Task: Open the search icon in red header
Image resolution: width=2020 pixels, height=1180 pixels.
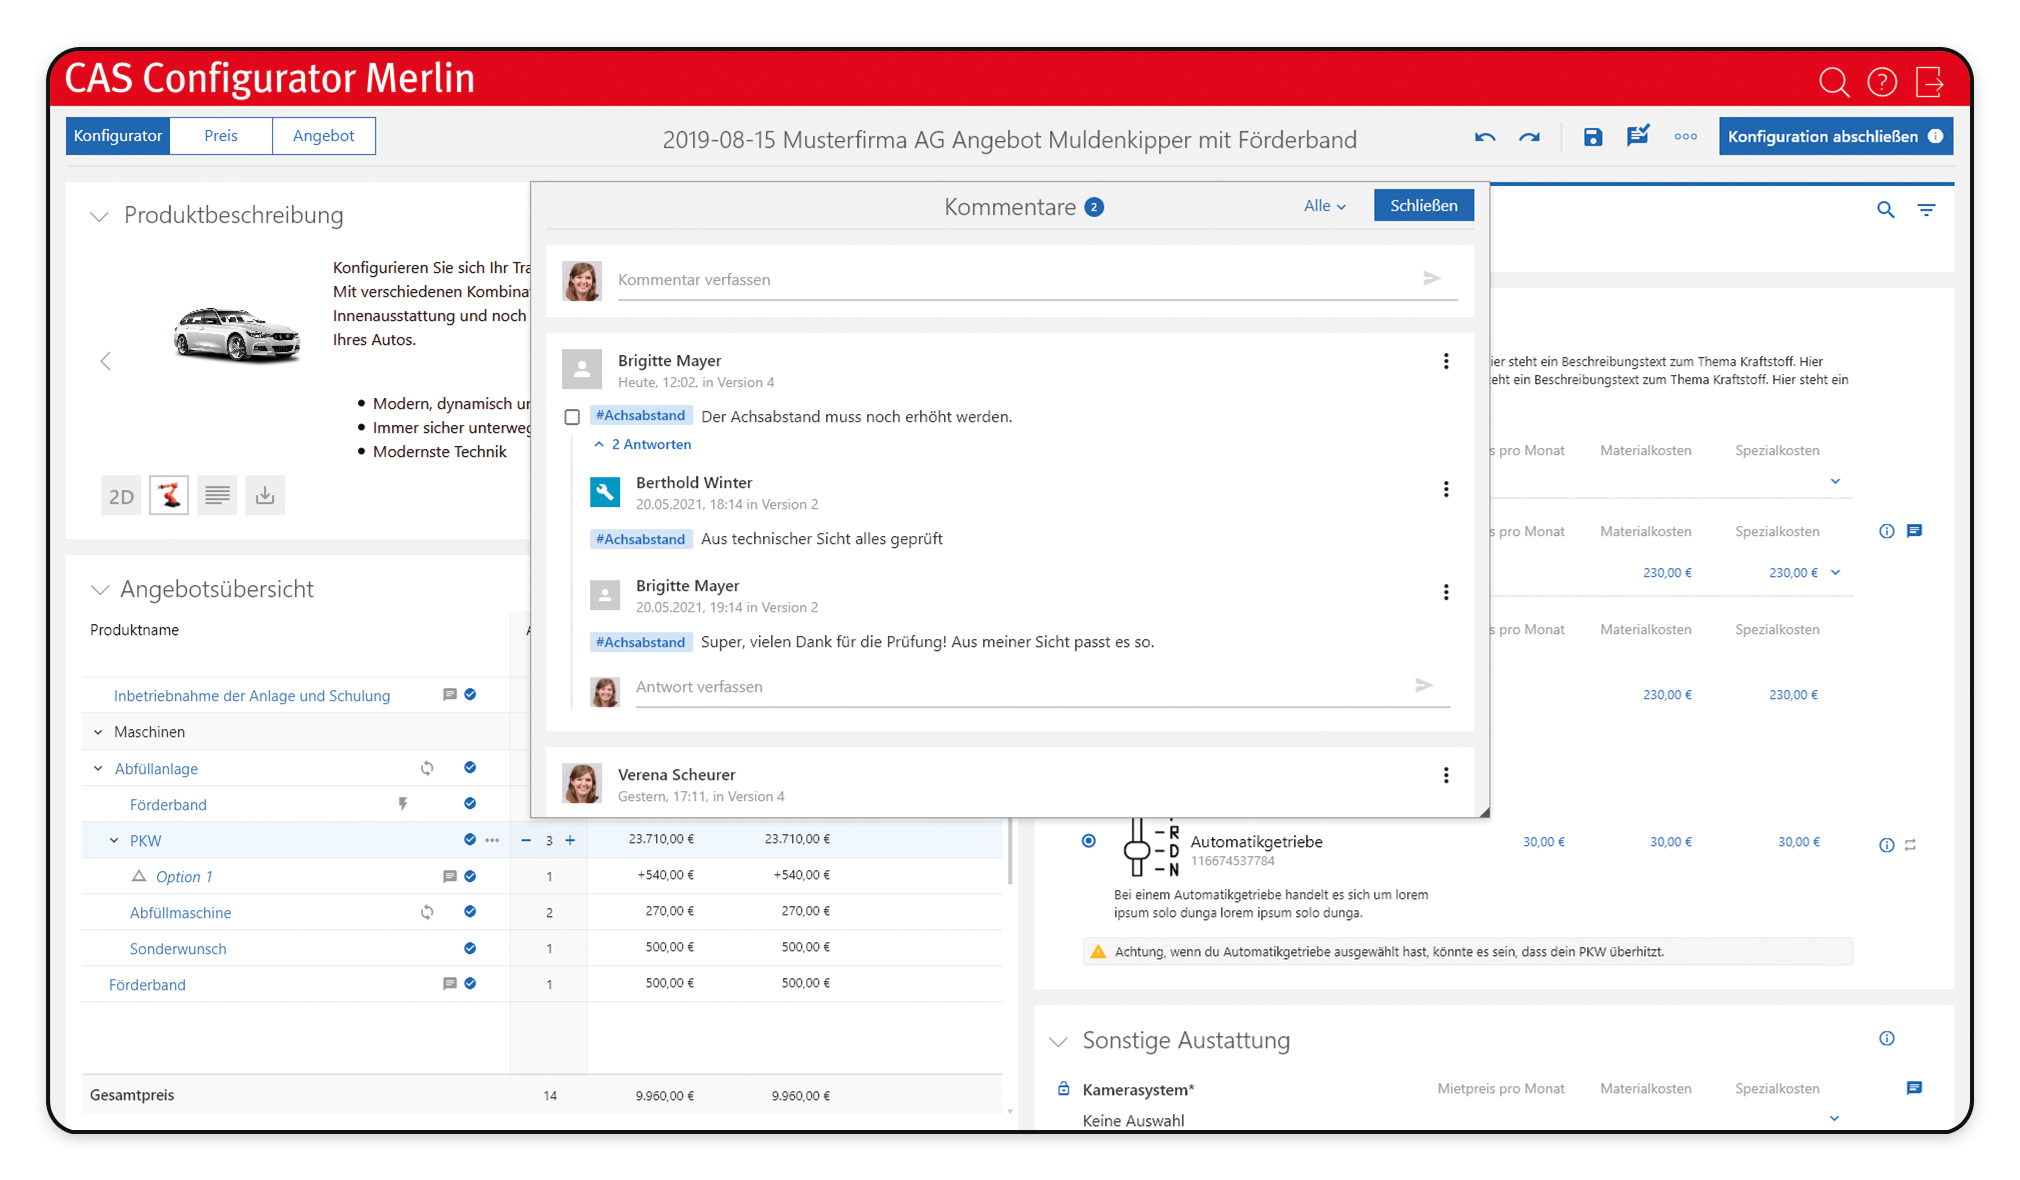Action: pyautogui.click(x=1834, y=82)
